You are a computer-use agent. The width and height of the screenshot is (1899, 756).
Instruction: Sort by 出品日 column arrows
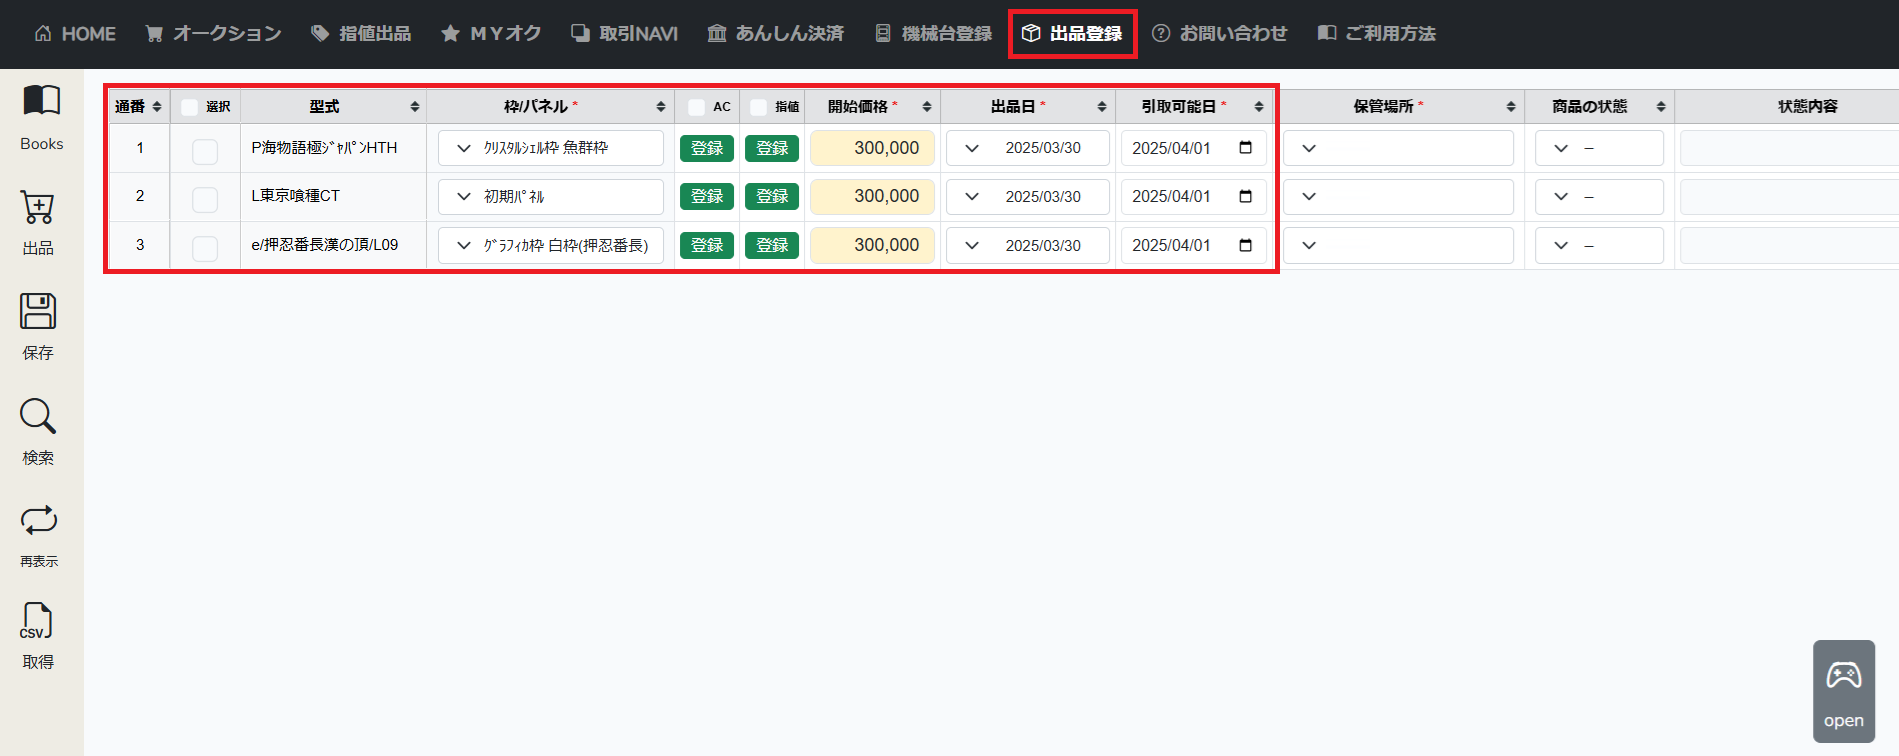pyautogui.click(x=1102, y=107)
